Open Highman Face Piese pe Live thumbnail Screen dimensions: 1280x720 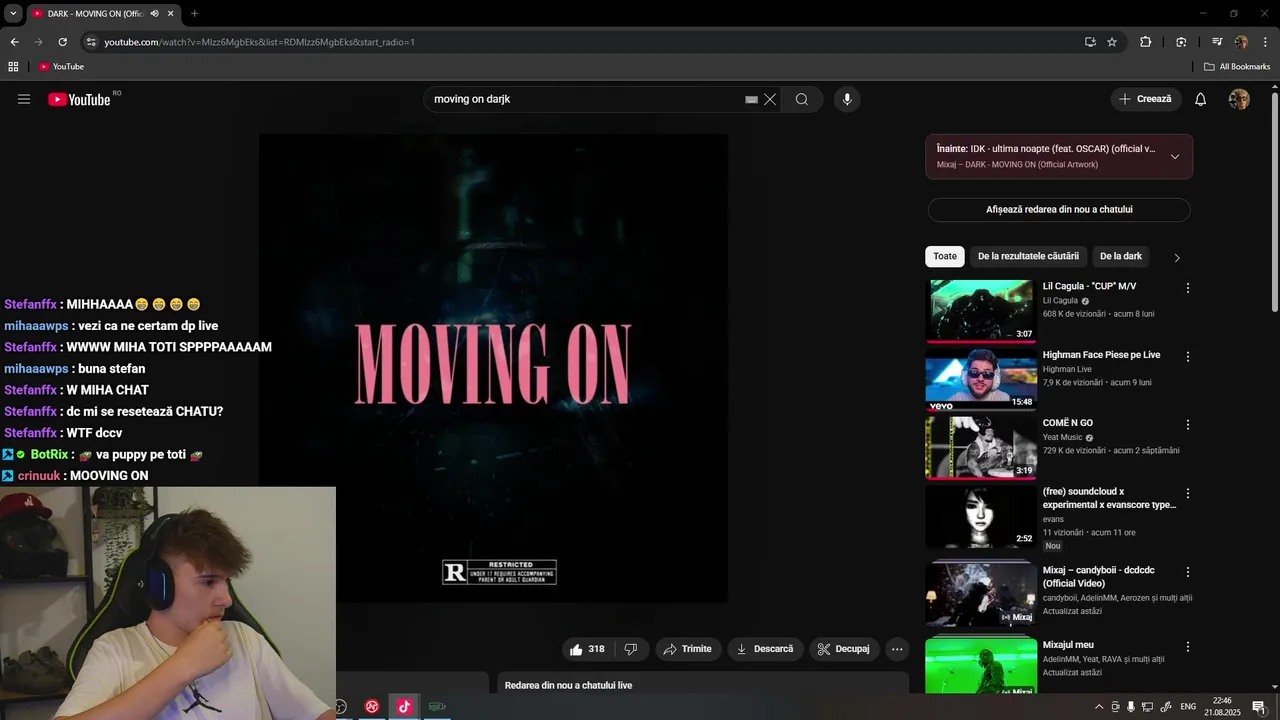click(x=981, y=379)
